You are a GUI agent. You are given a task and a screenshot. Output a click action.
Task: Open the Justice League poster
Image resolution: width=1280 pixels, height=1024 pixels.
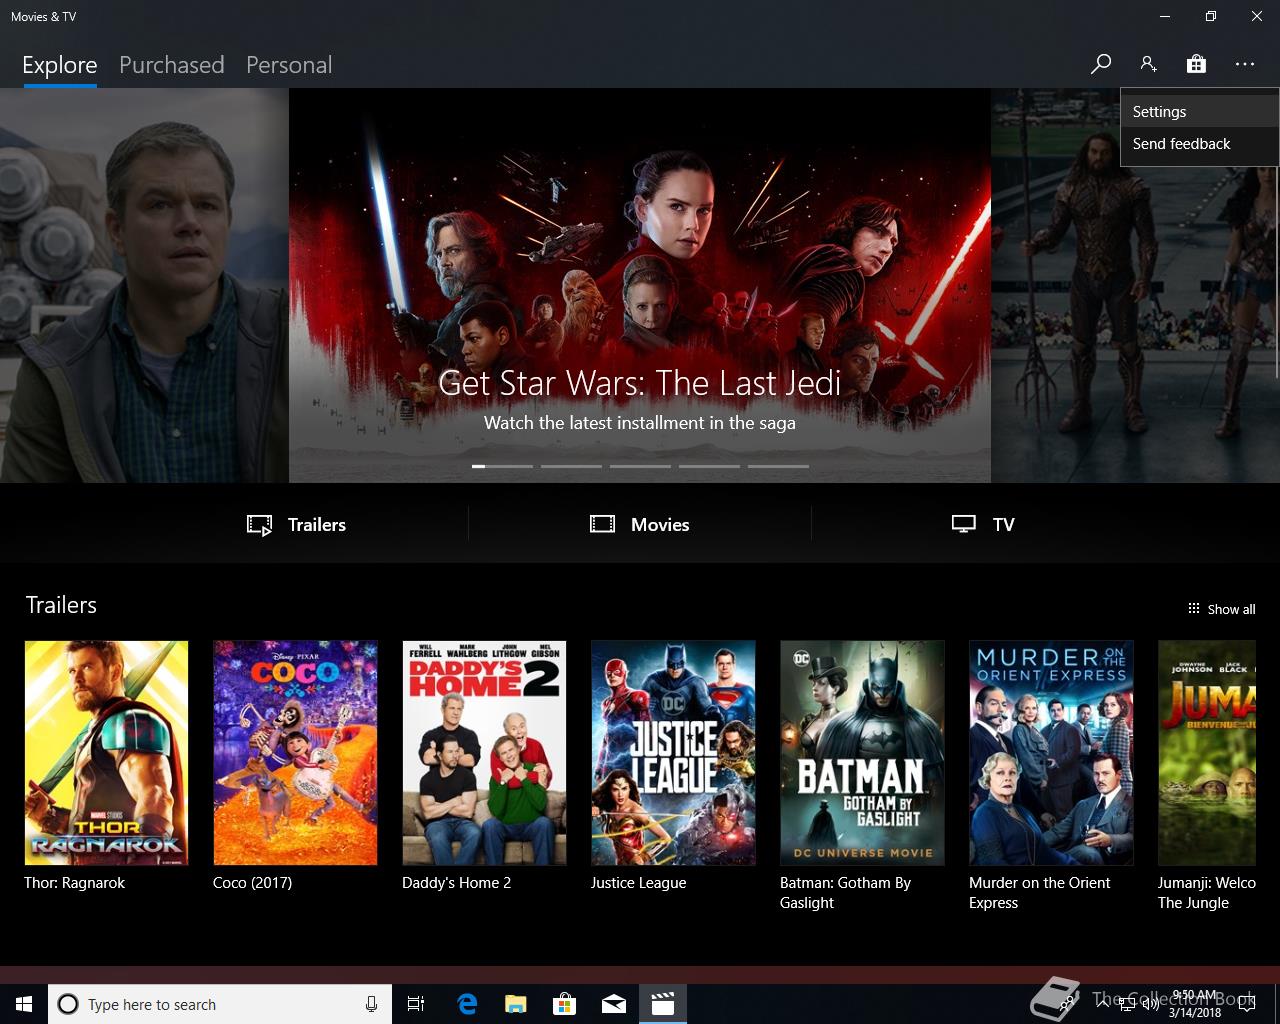(673, 753)
